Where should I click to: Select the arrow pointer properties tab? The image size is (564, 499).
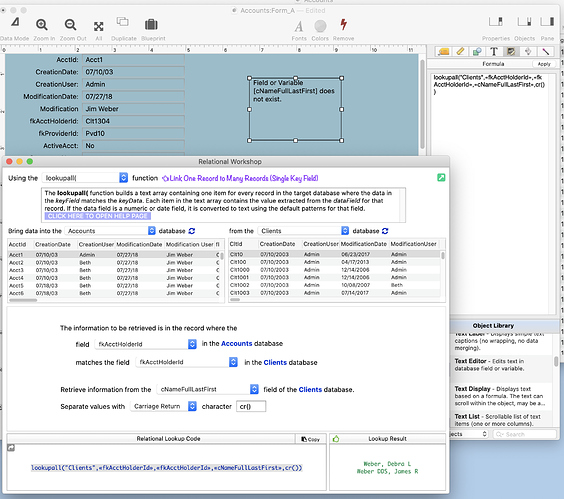[528, 51]
